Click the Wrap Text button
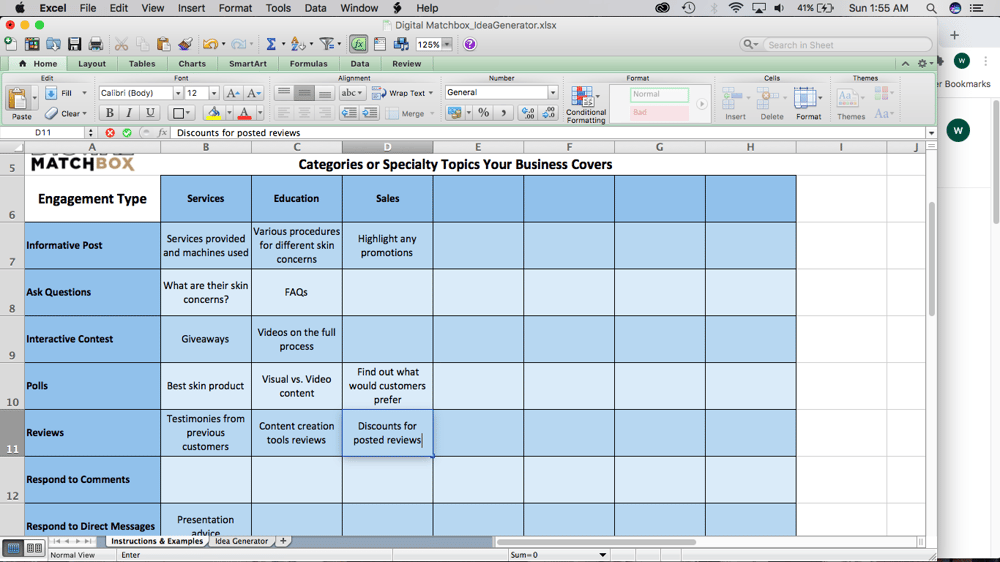The height and width of the screenshot is (562, 1000). (x=402, y=93)
